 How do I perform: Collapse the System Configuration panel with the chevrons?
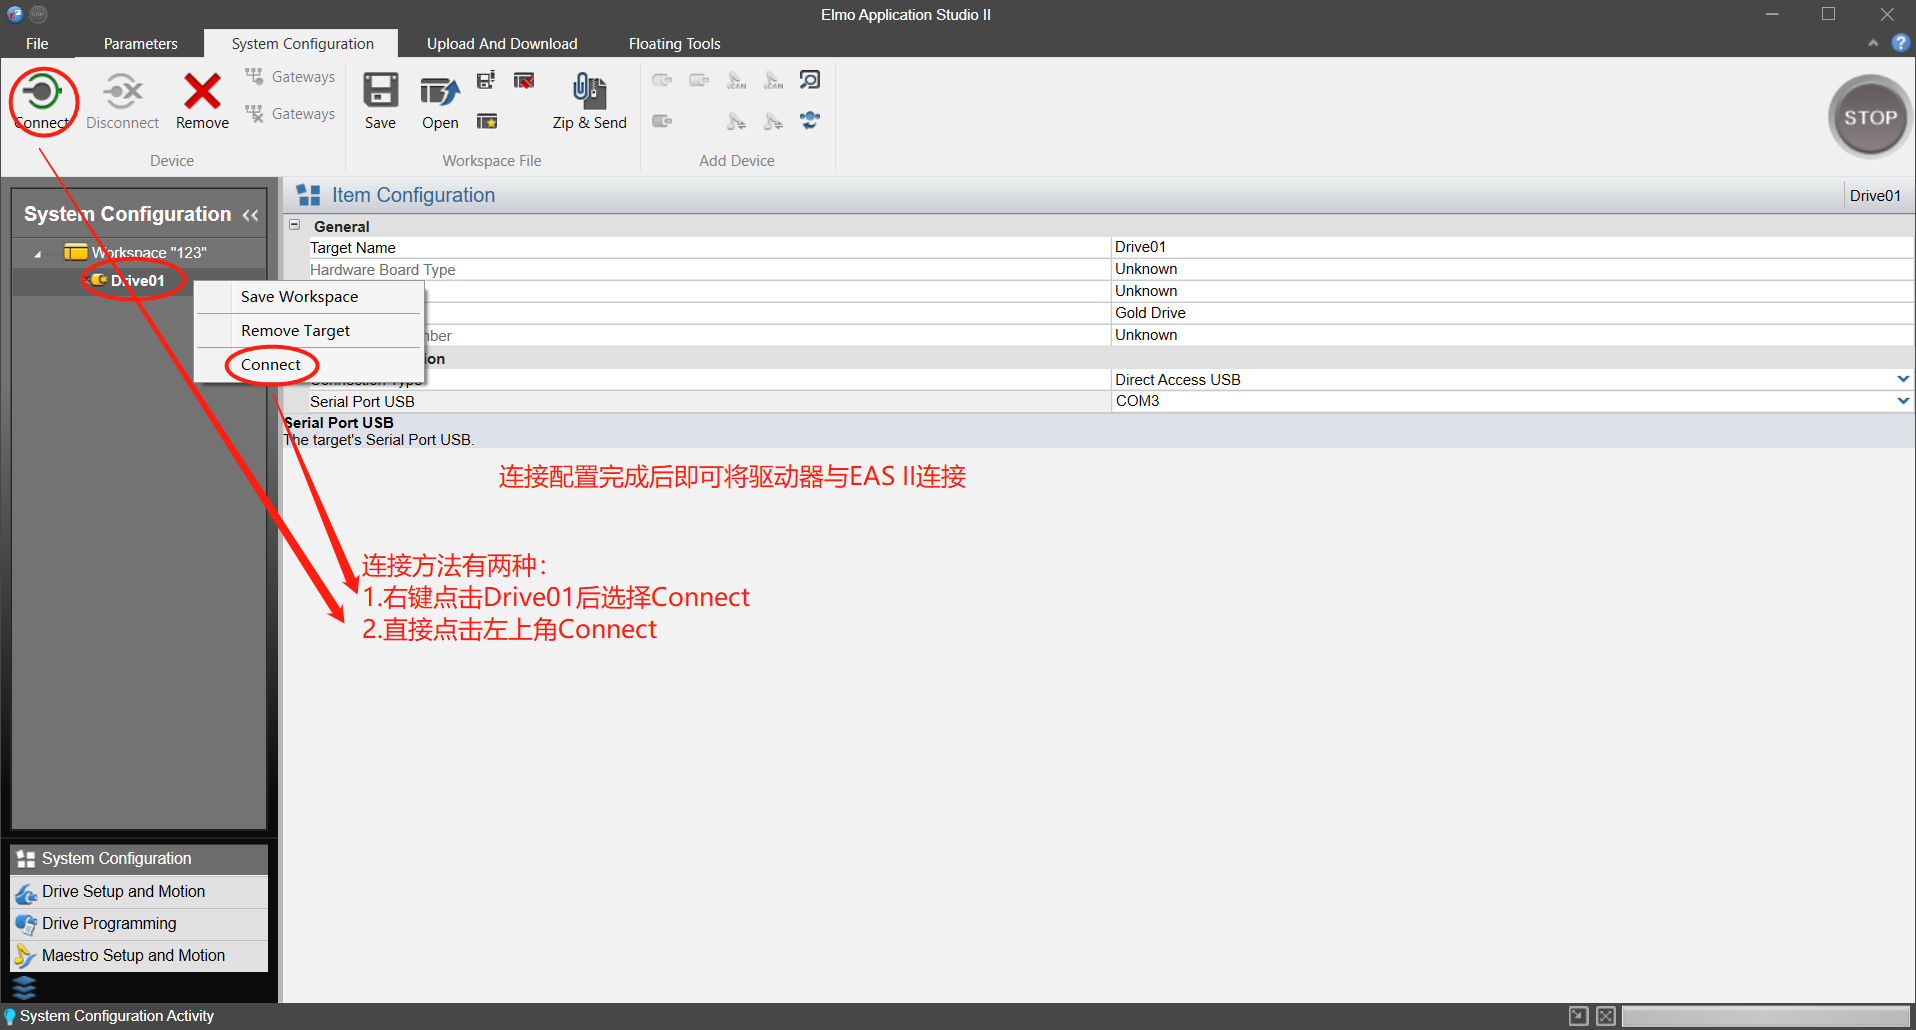pos(250,214)
